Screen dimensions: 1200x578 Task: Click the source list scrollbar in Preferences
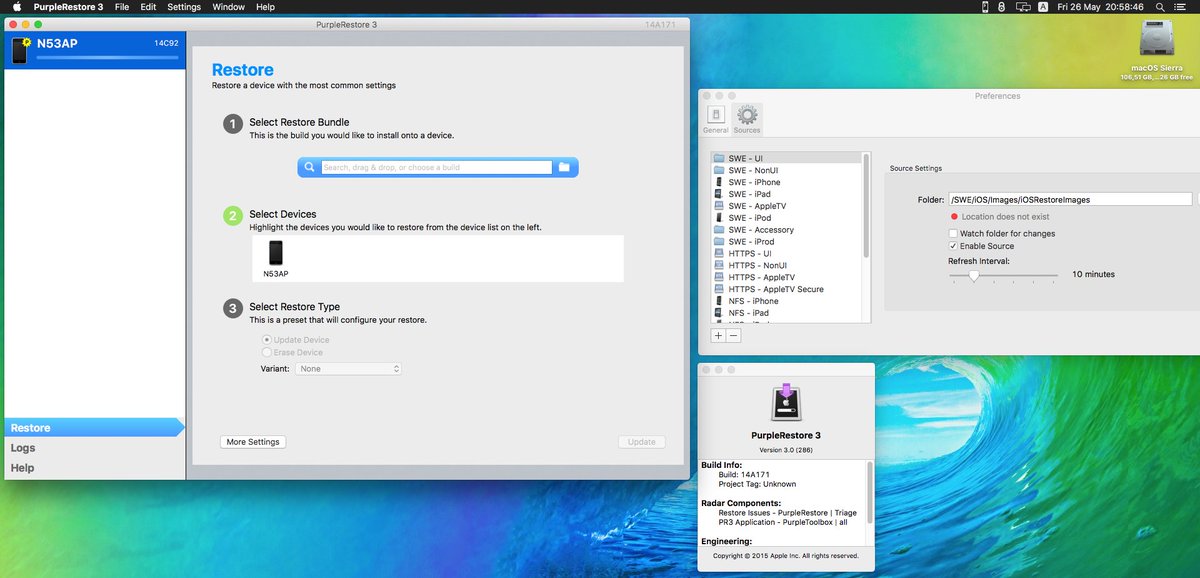866,205
